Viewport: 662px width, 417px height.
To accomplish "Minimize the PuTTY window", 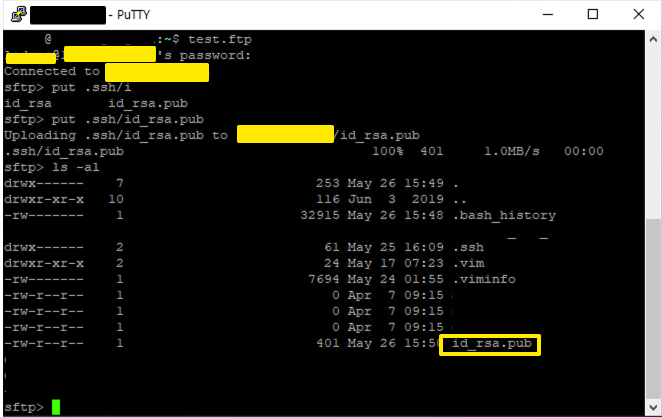I will click(546, 15).
